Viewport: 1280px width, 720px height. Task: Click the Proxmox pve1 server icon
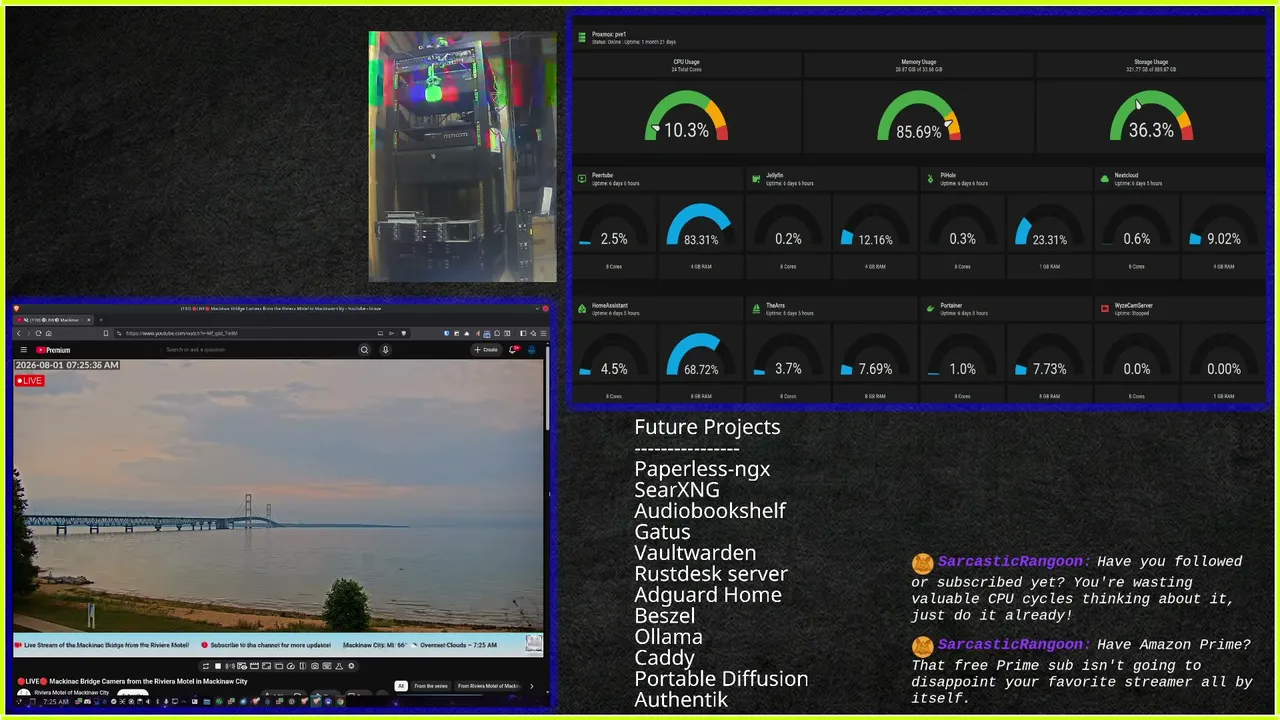[581, 37]
